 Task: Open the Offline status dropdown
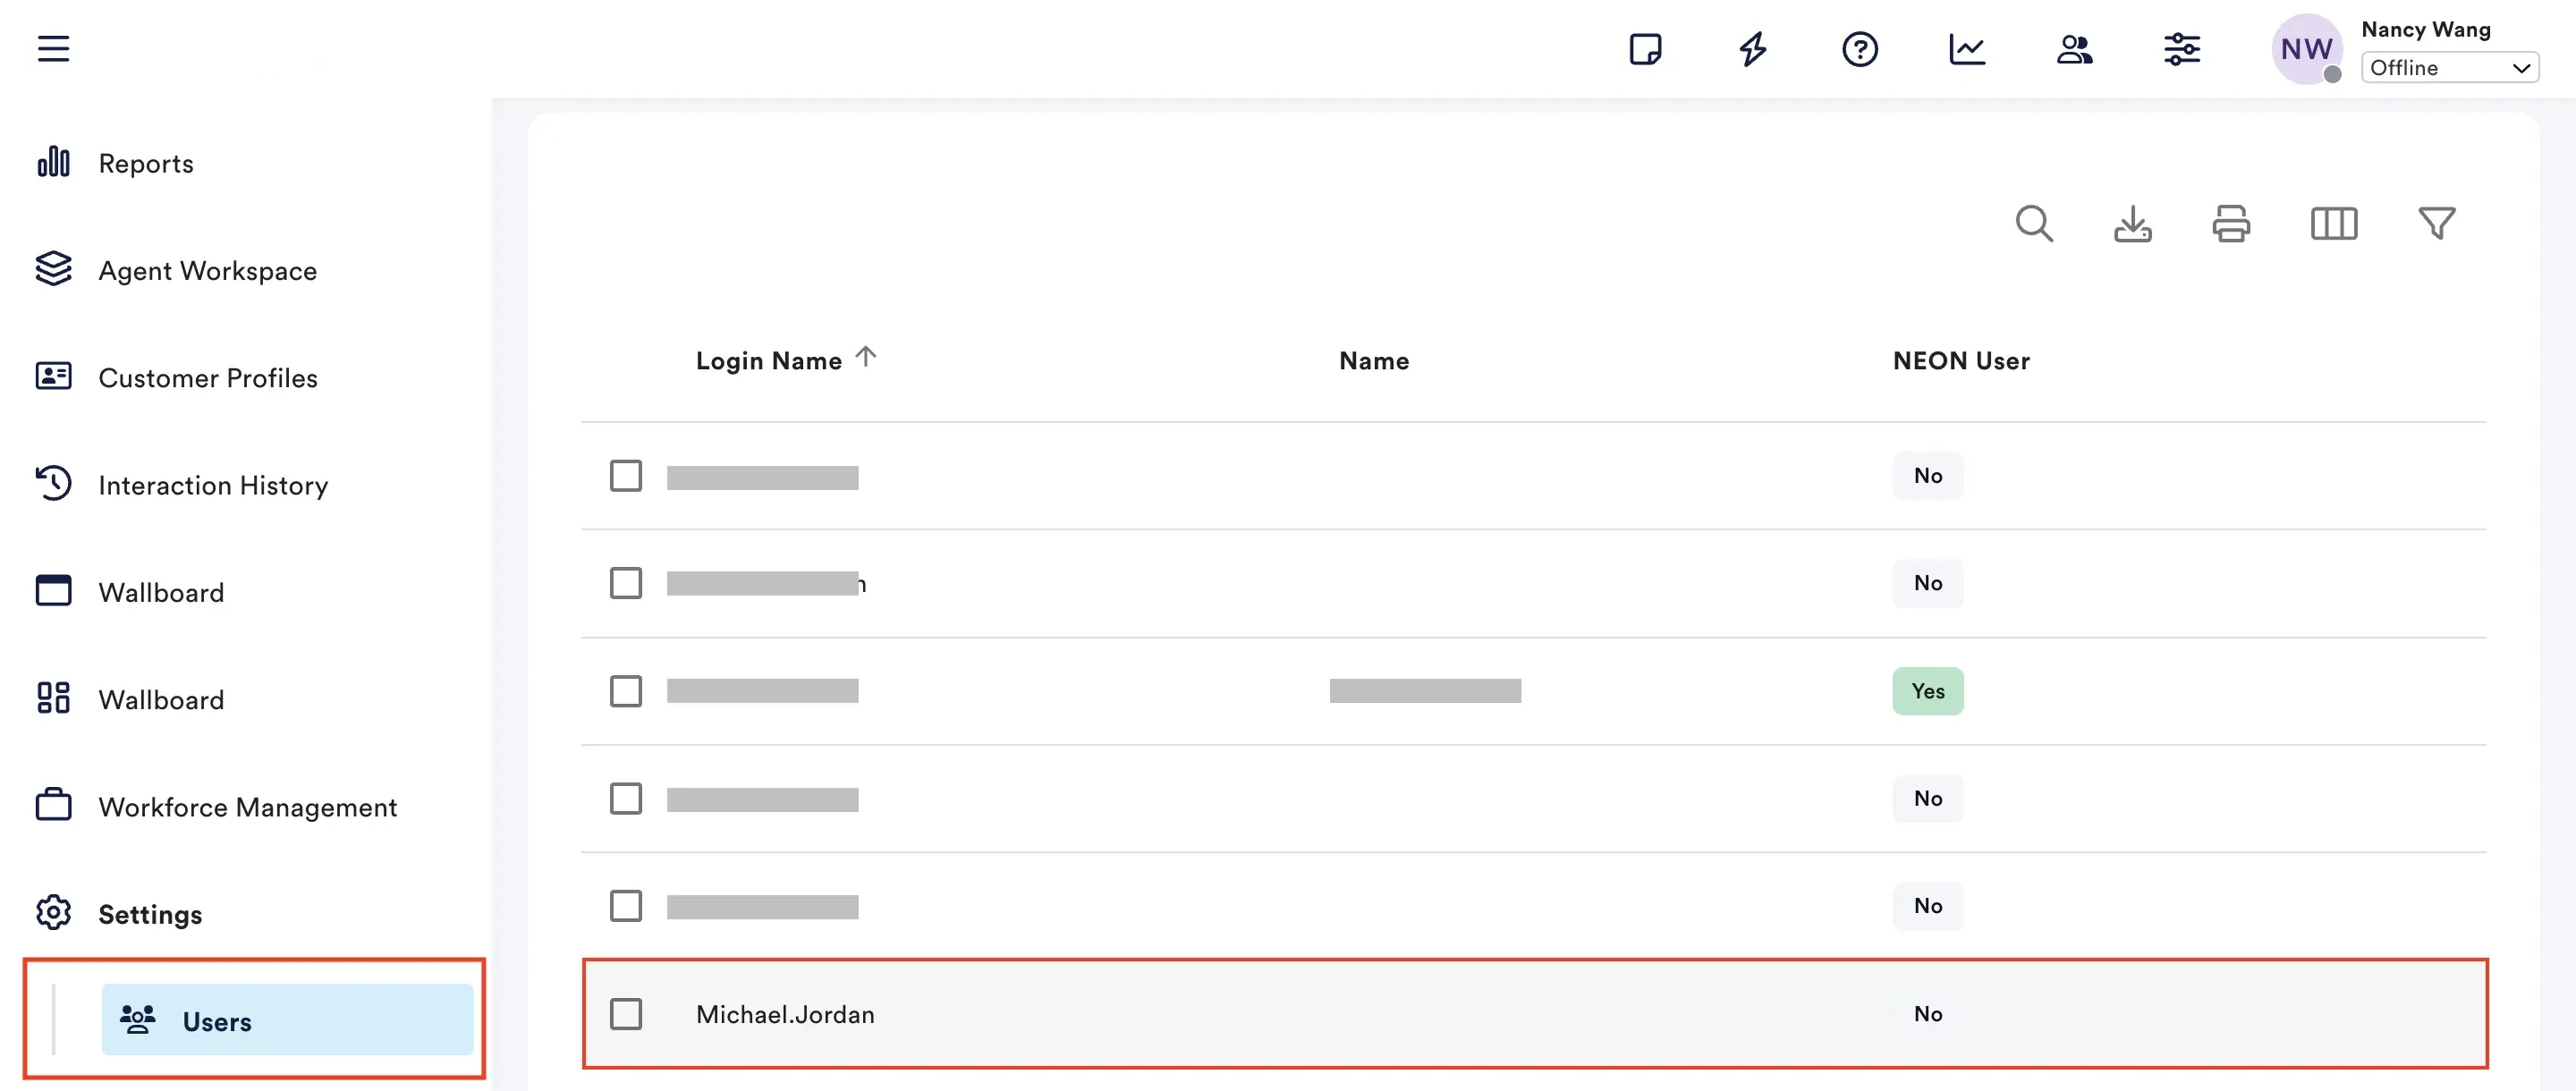[x=2449, y=67]
